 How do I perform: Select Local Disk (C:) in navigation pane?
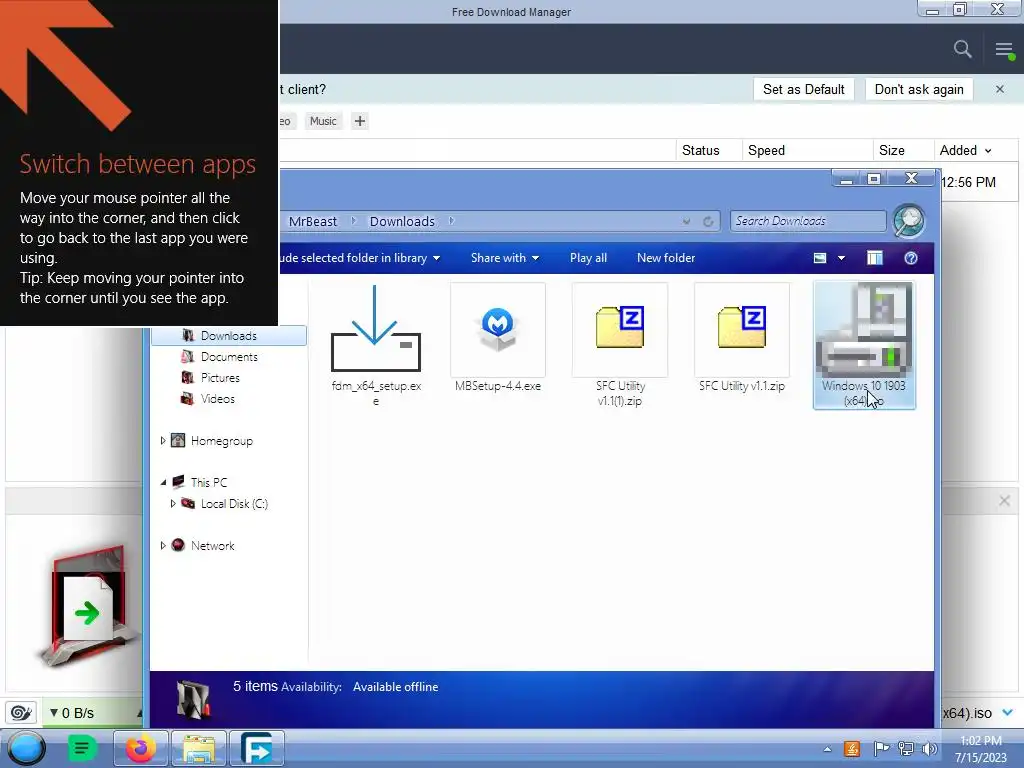[x=234, y=504]
